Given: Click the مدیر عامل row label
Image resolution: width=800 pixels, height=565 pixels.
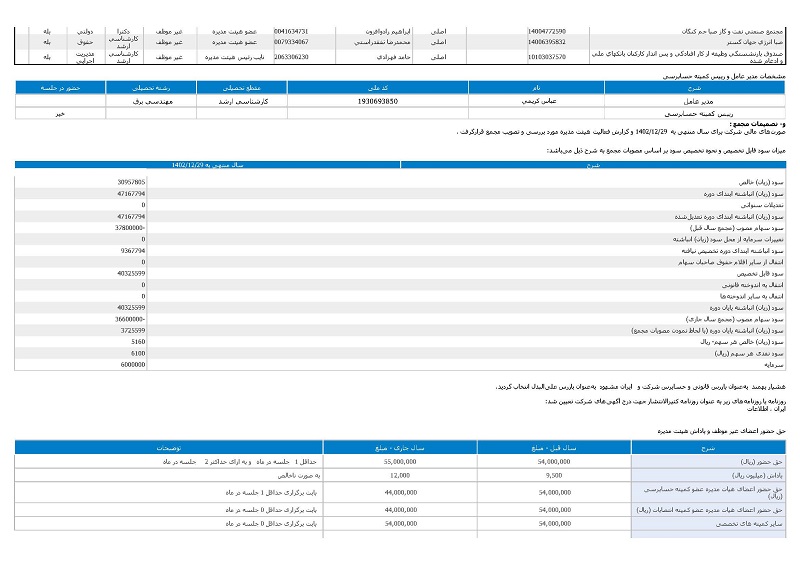Looking at the screenshot, I should pyautogui.click(x=698, y=101).
